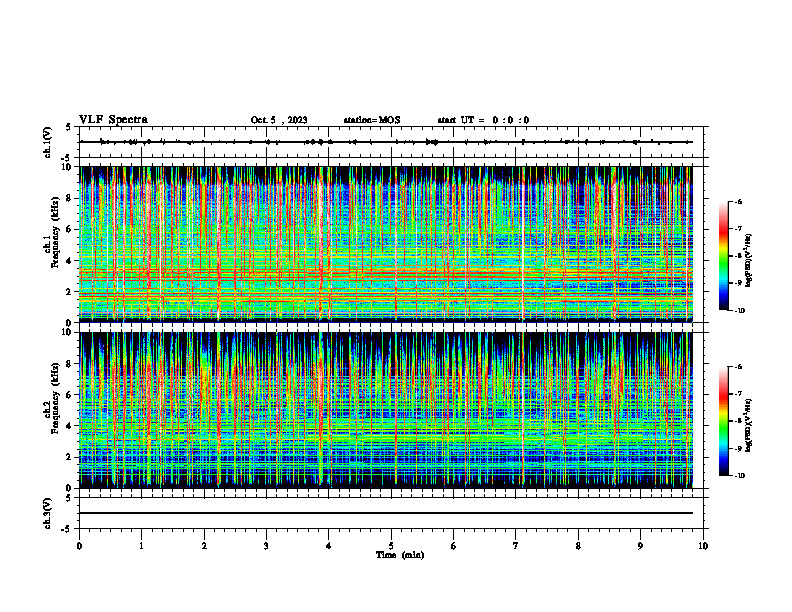Click the "station=MOS" header label

[372, 120]
